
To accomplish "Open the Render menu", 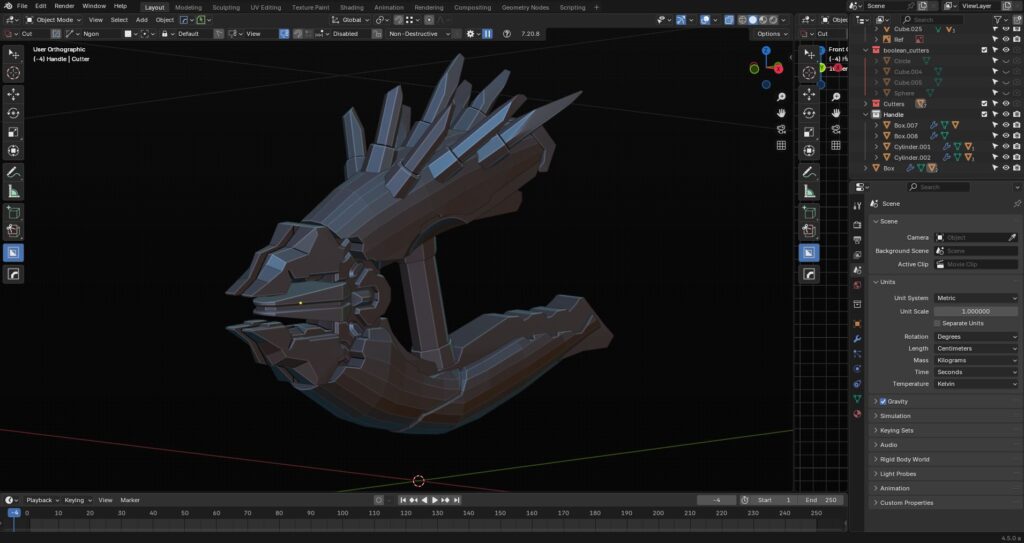I will [x=64, y=6].
